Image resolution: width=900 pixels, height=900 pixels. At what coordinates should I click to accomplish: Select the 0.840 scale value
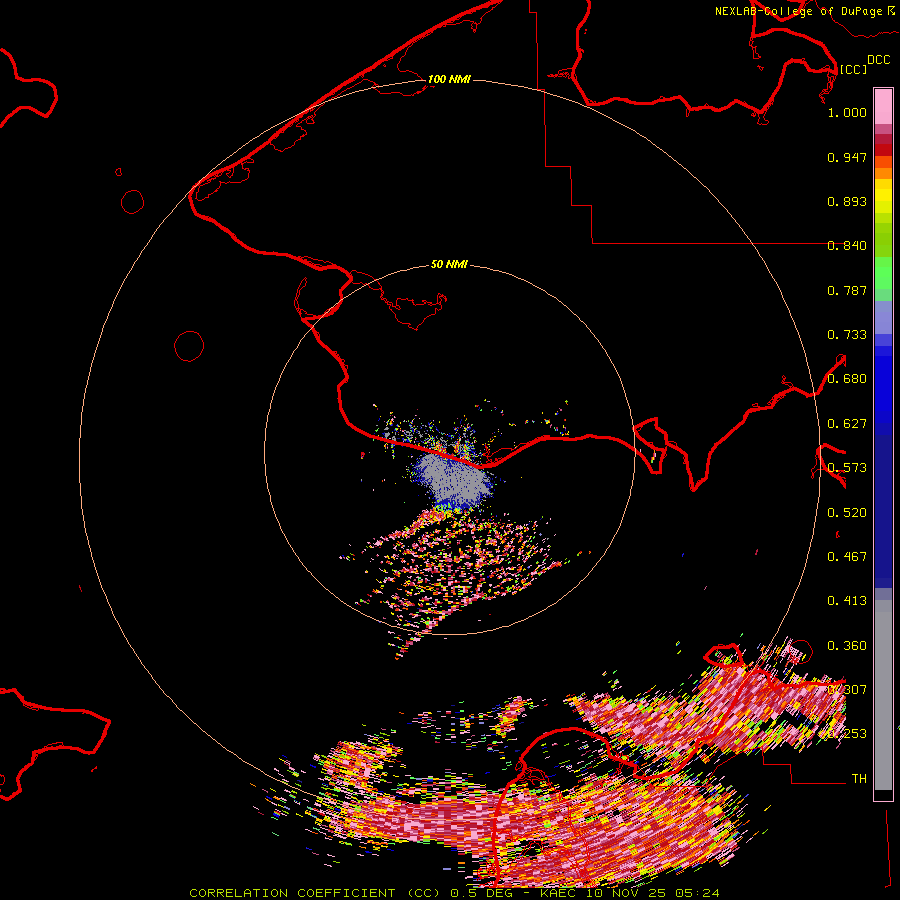[847, 246]
